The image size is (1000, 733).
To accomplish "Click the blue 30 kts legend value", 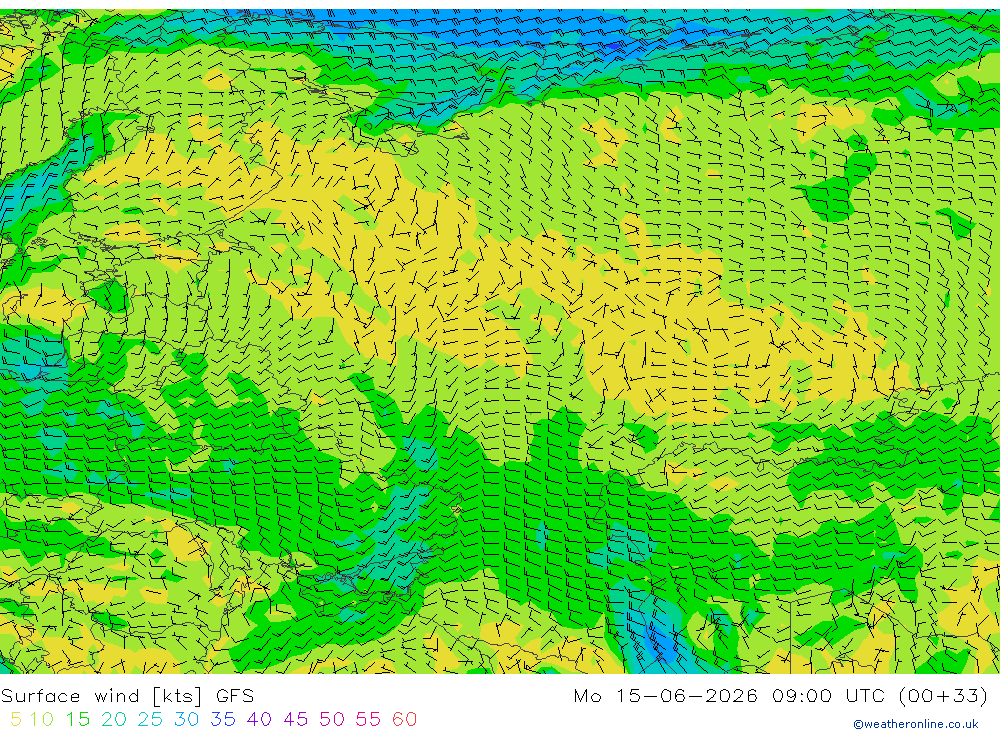I will (x=187, y=719).
